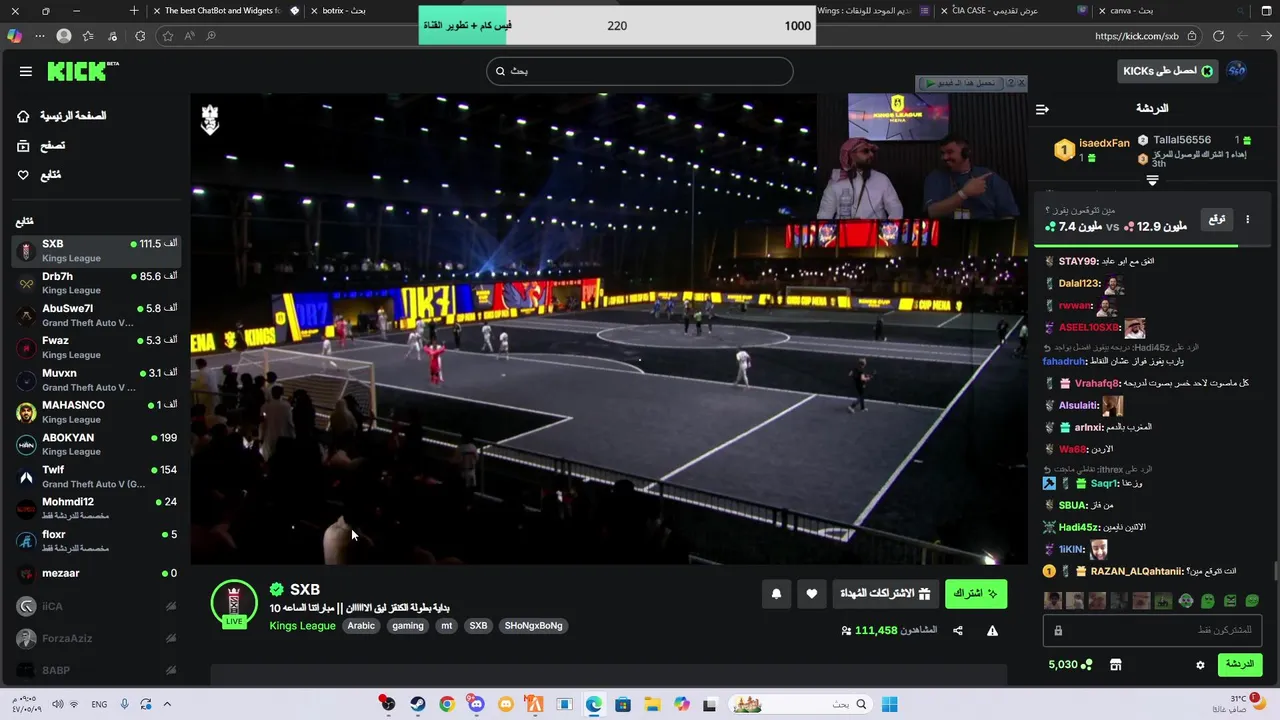The image size is (1280, 720).
Task: Open the chat settings gear icon
Action: [x=1200, y=665]
